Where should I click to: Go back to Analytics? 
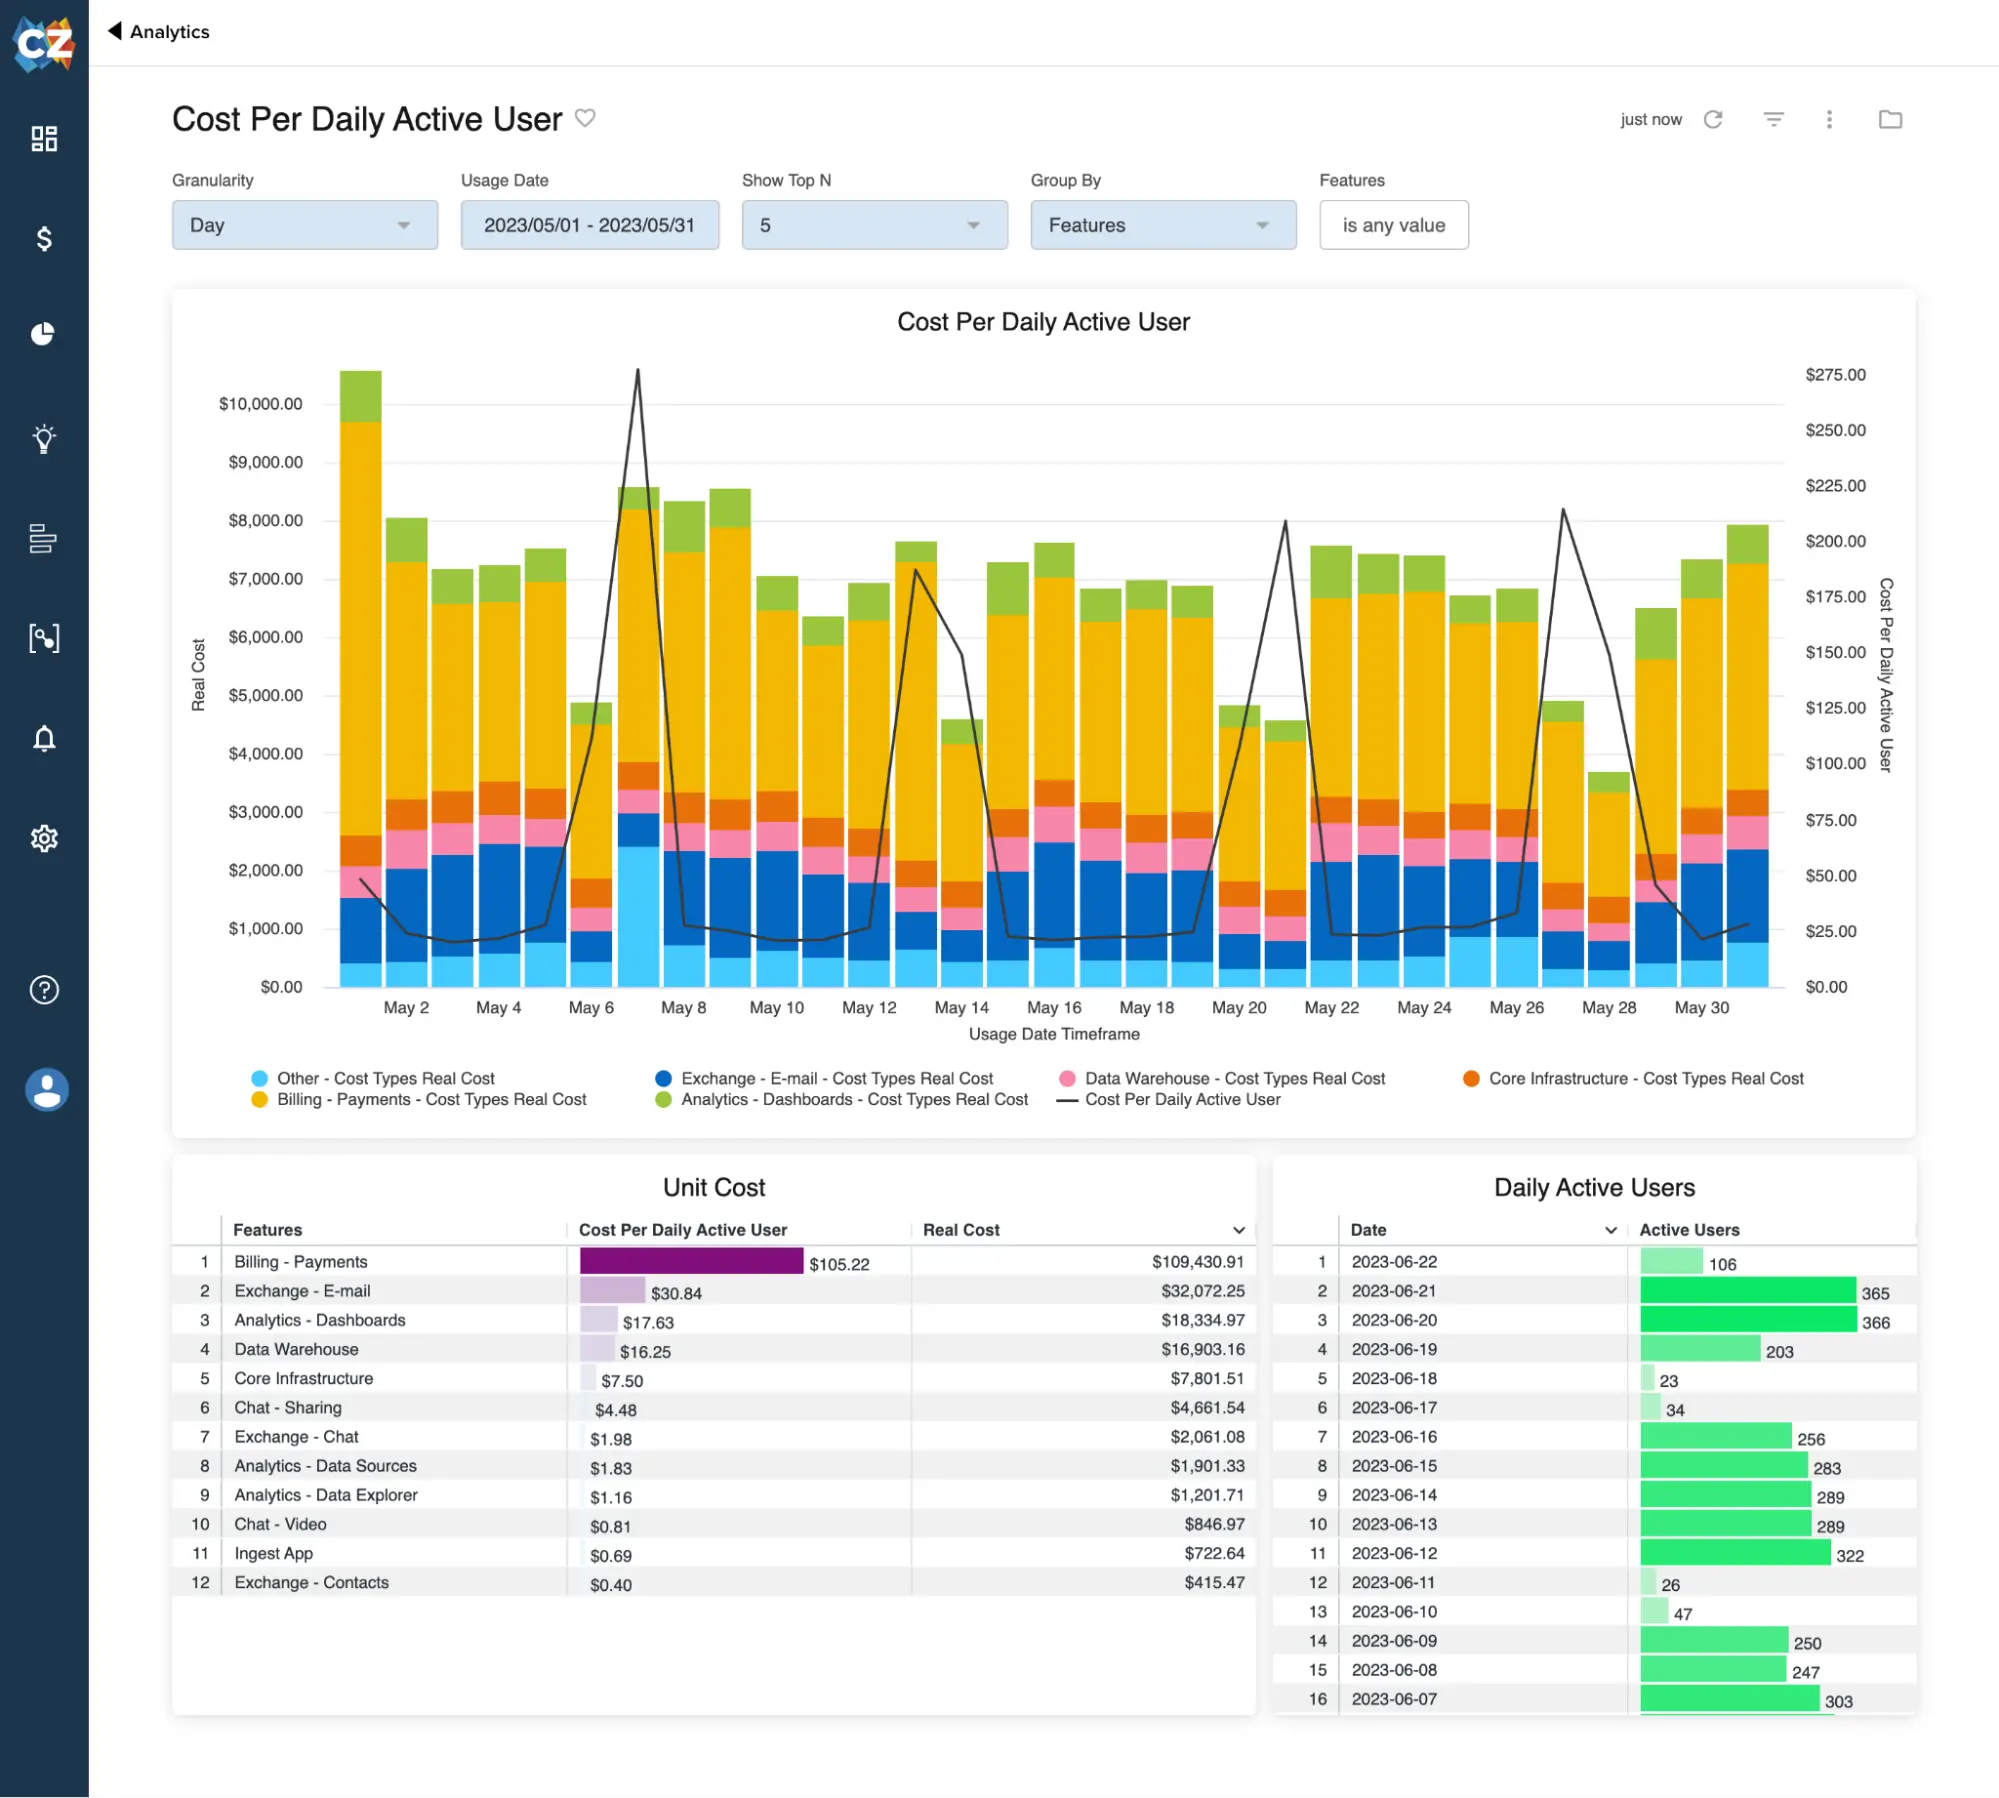coord(170,31)
